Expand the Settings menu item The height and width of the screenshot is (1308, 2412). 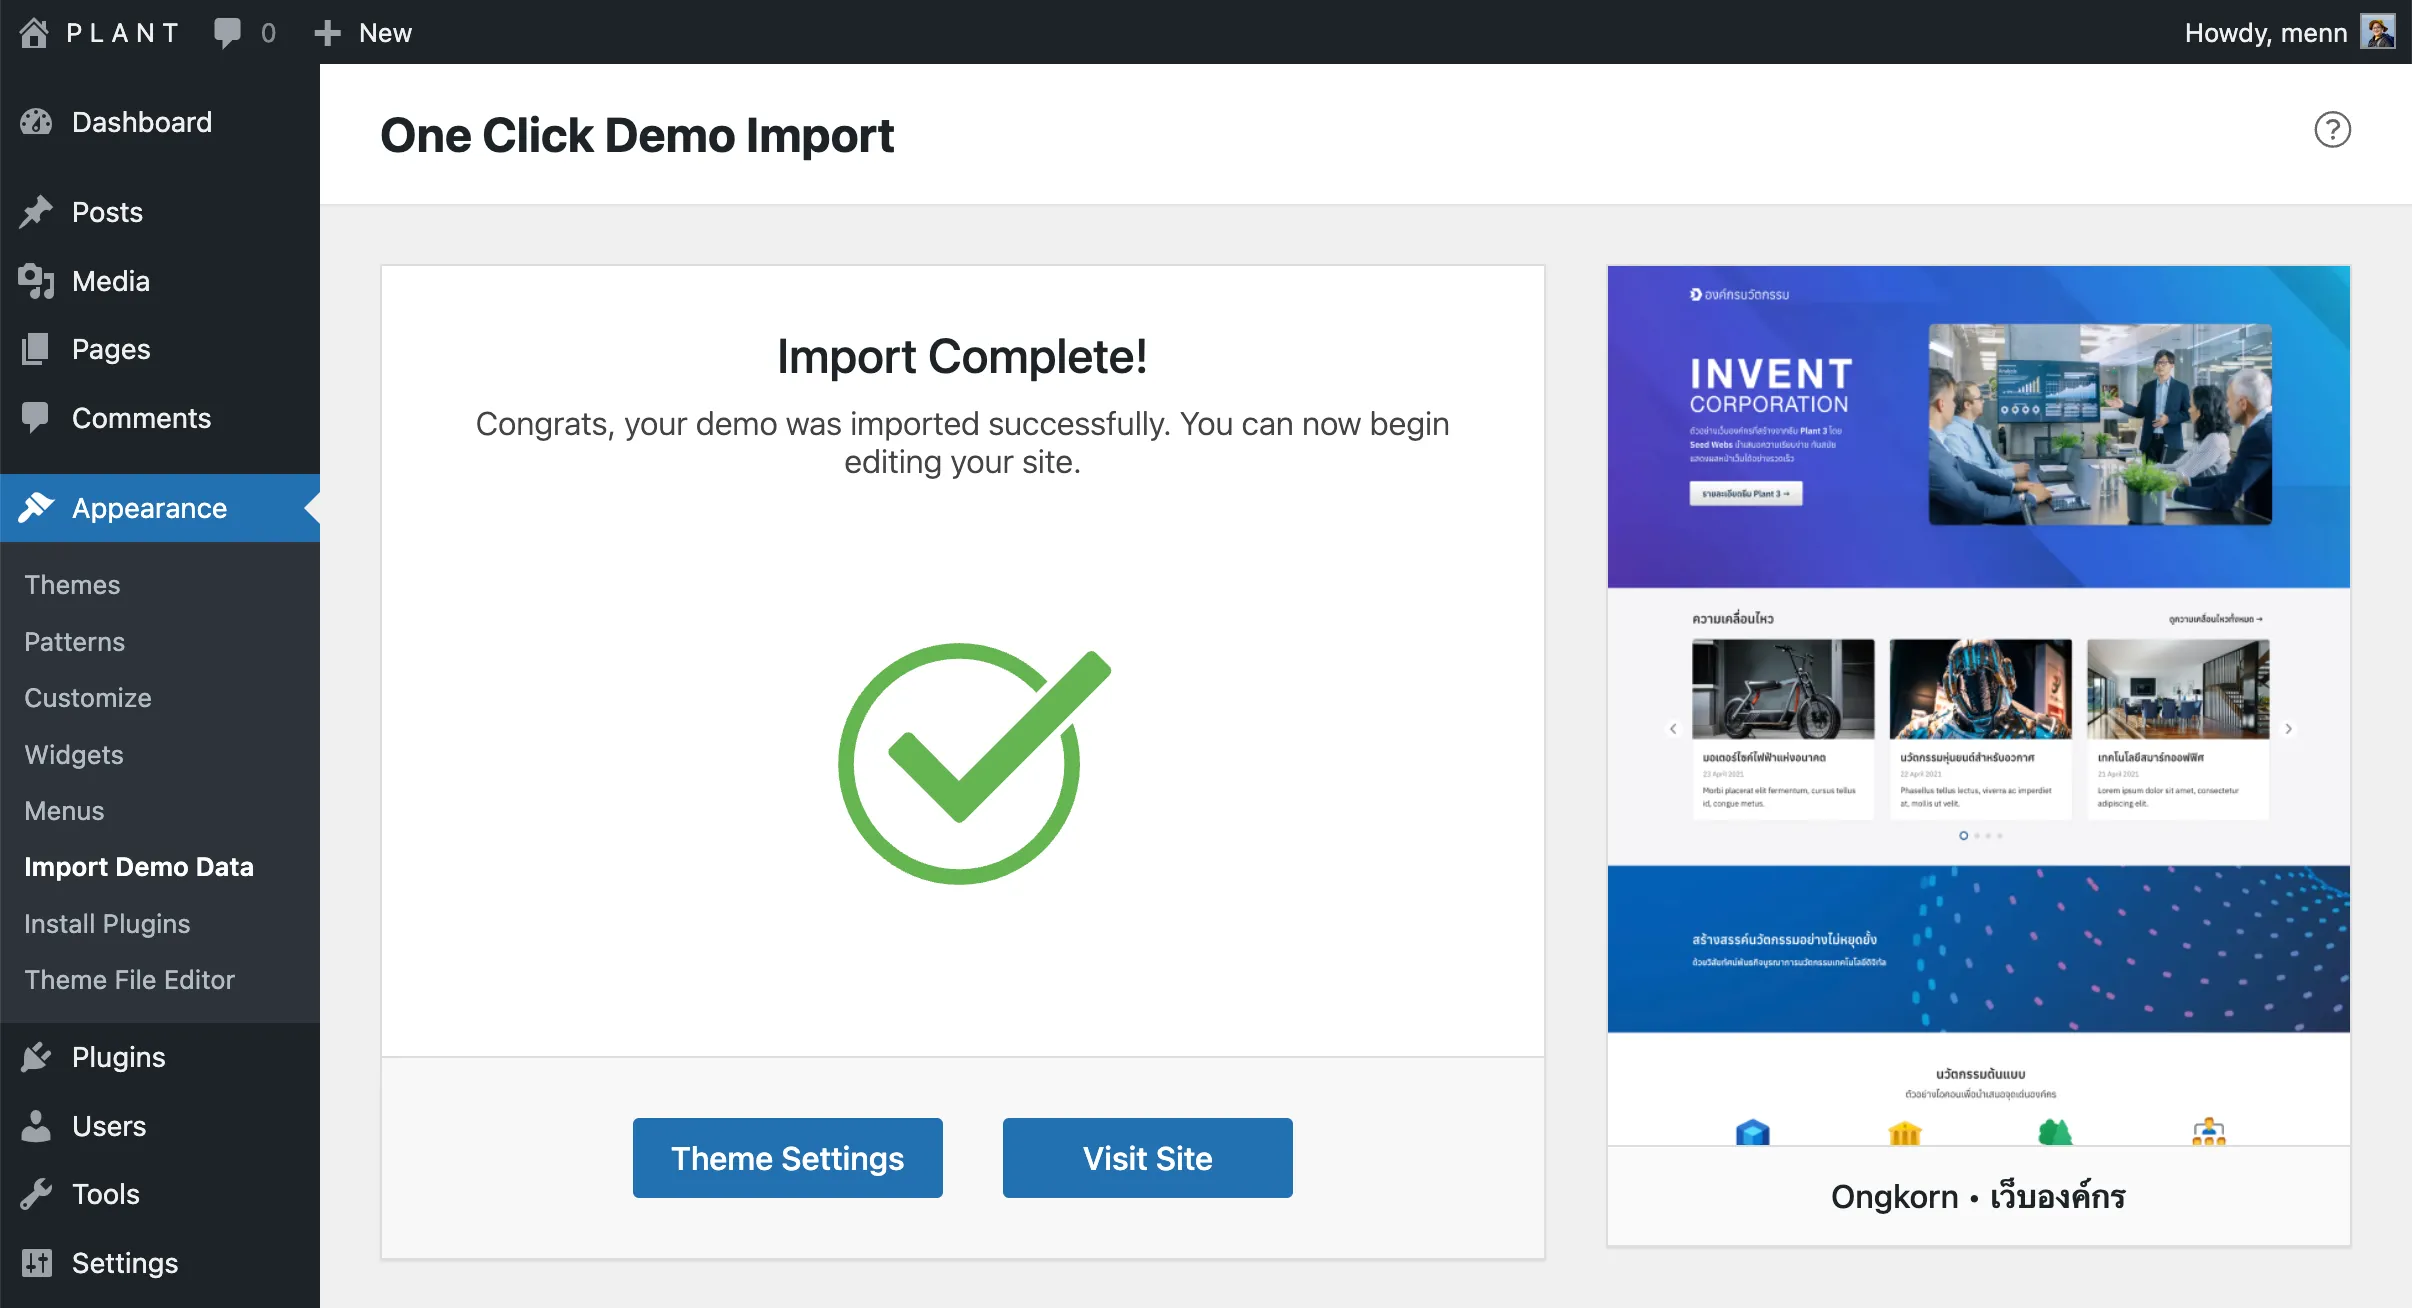coord(126,1261)
